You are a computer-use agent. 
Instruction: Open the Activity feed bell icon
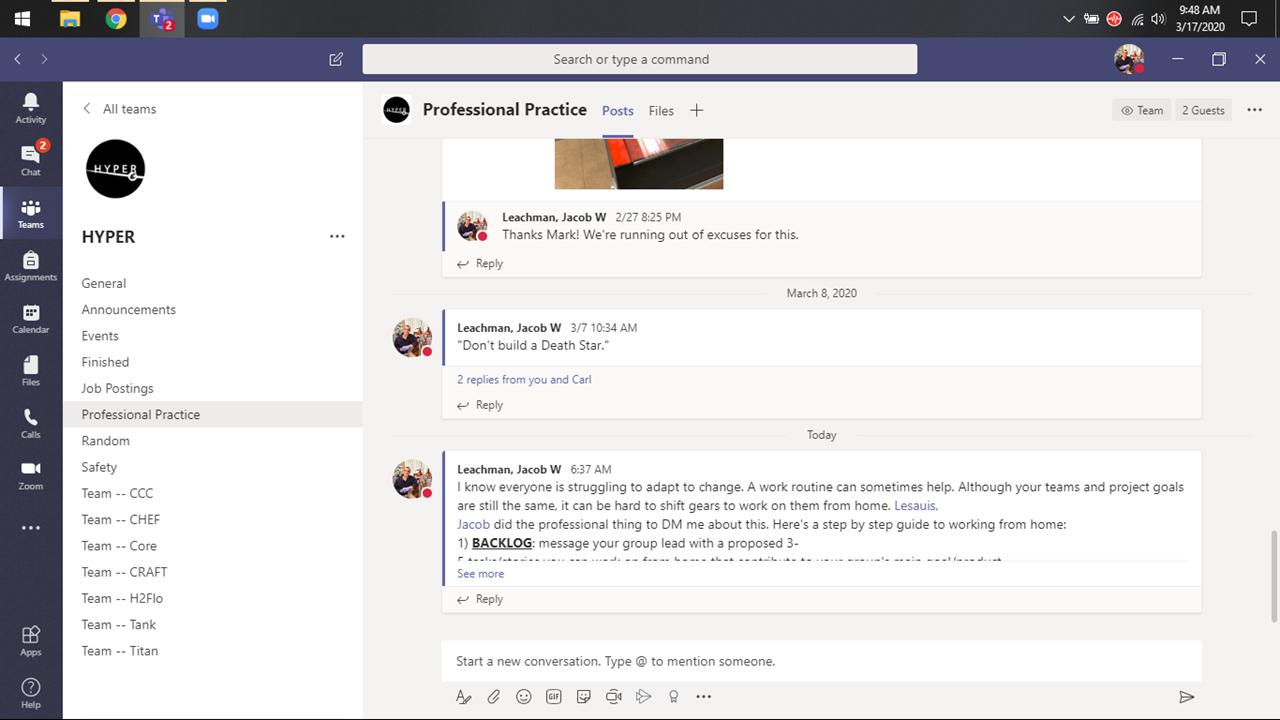(30, 107)
